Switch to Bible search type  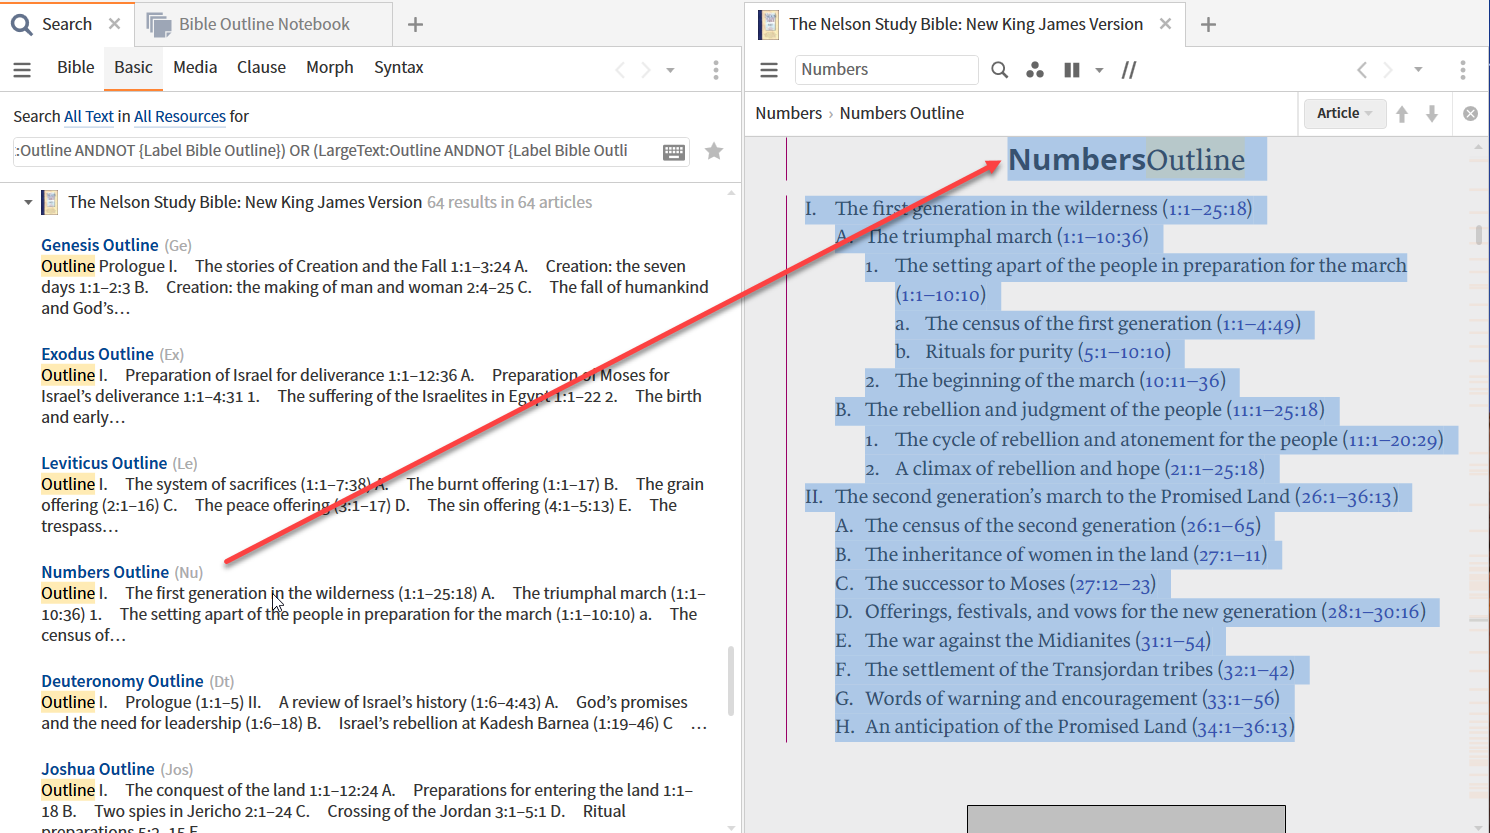pyautogui.click(x=75, y=67)
